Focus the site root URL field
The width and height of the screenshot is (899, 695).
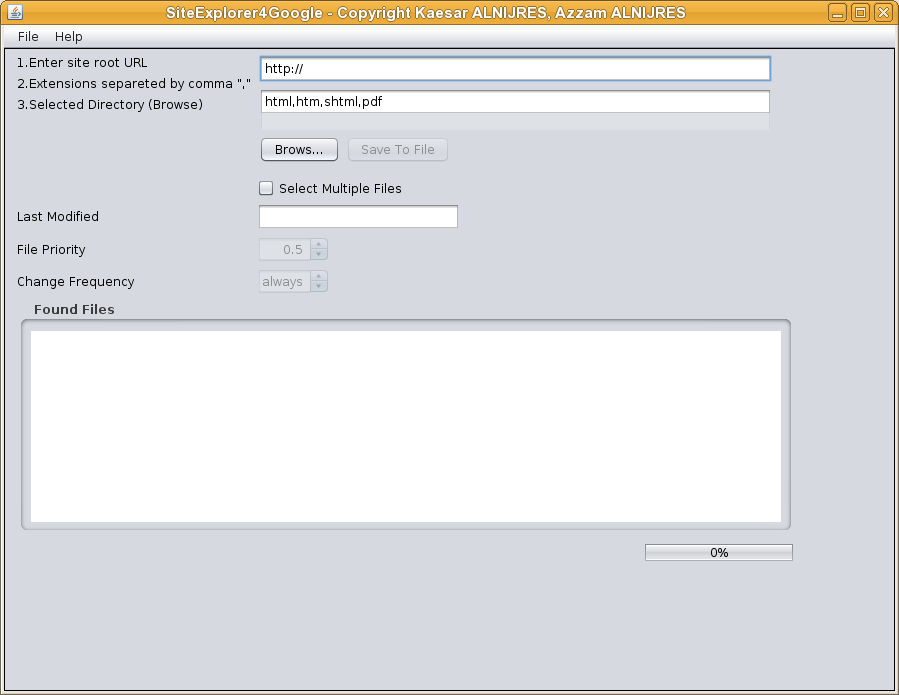coord(515,69)
